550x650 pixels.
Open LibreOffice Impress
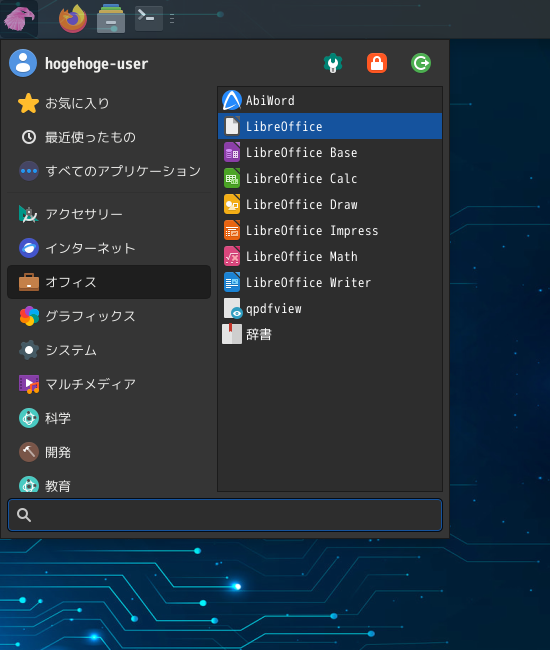click(330, 230)
